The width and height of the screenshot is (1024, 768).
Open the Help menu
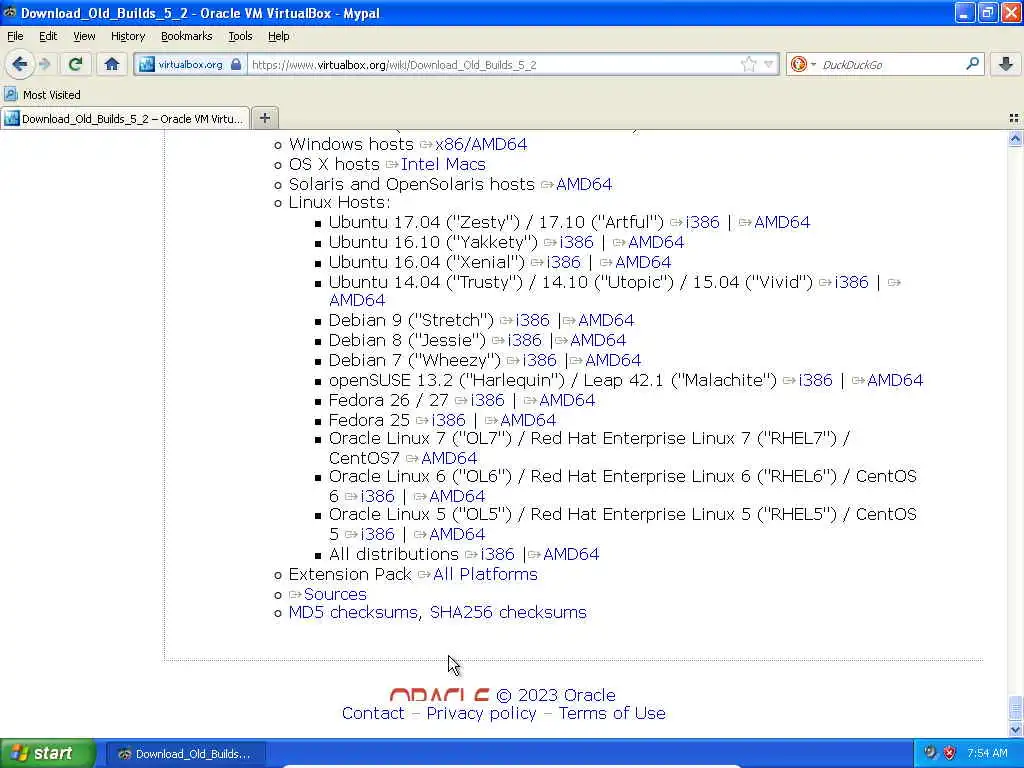(x=278, y=36)
